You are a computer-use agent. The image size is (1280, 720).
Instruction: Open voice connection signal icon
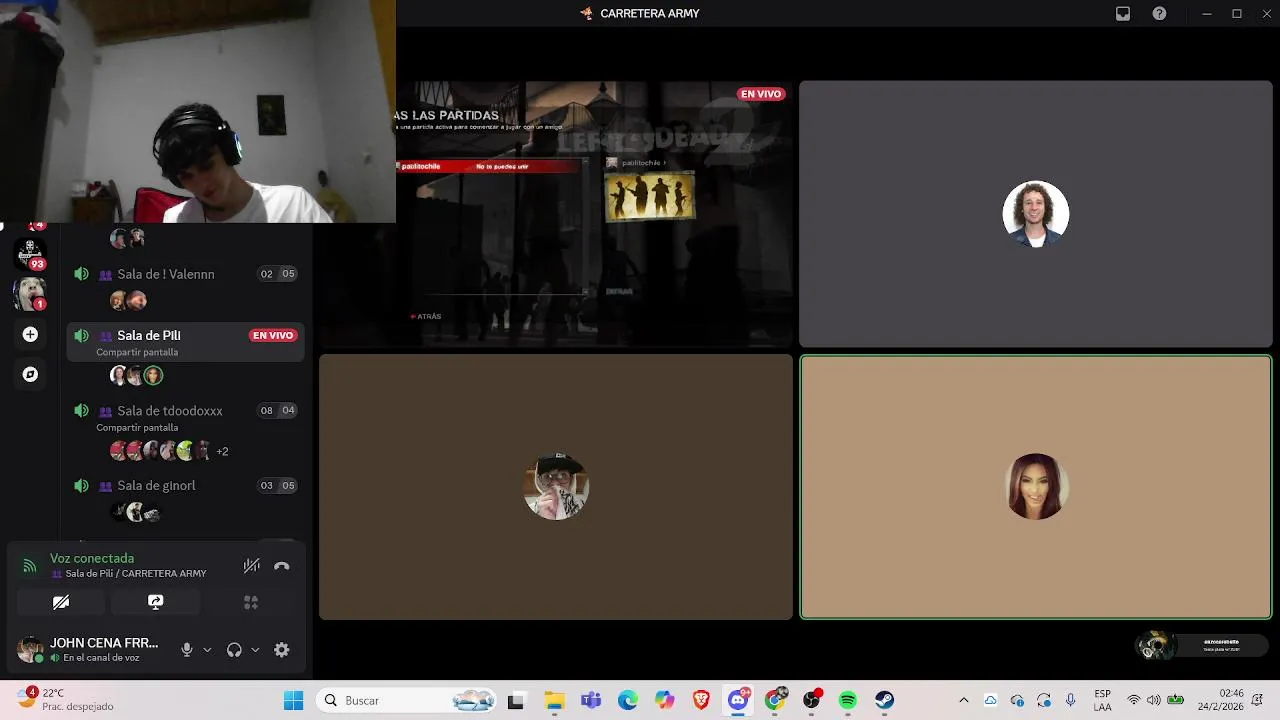tap(30, 566)
